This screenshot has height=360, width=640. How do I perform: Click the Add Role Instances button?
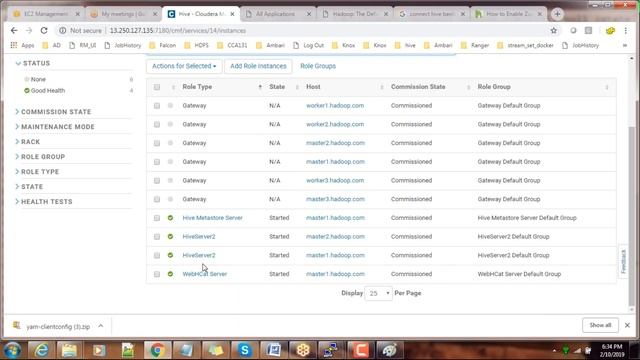click(258, 66)
